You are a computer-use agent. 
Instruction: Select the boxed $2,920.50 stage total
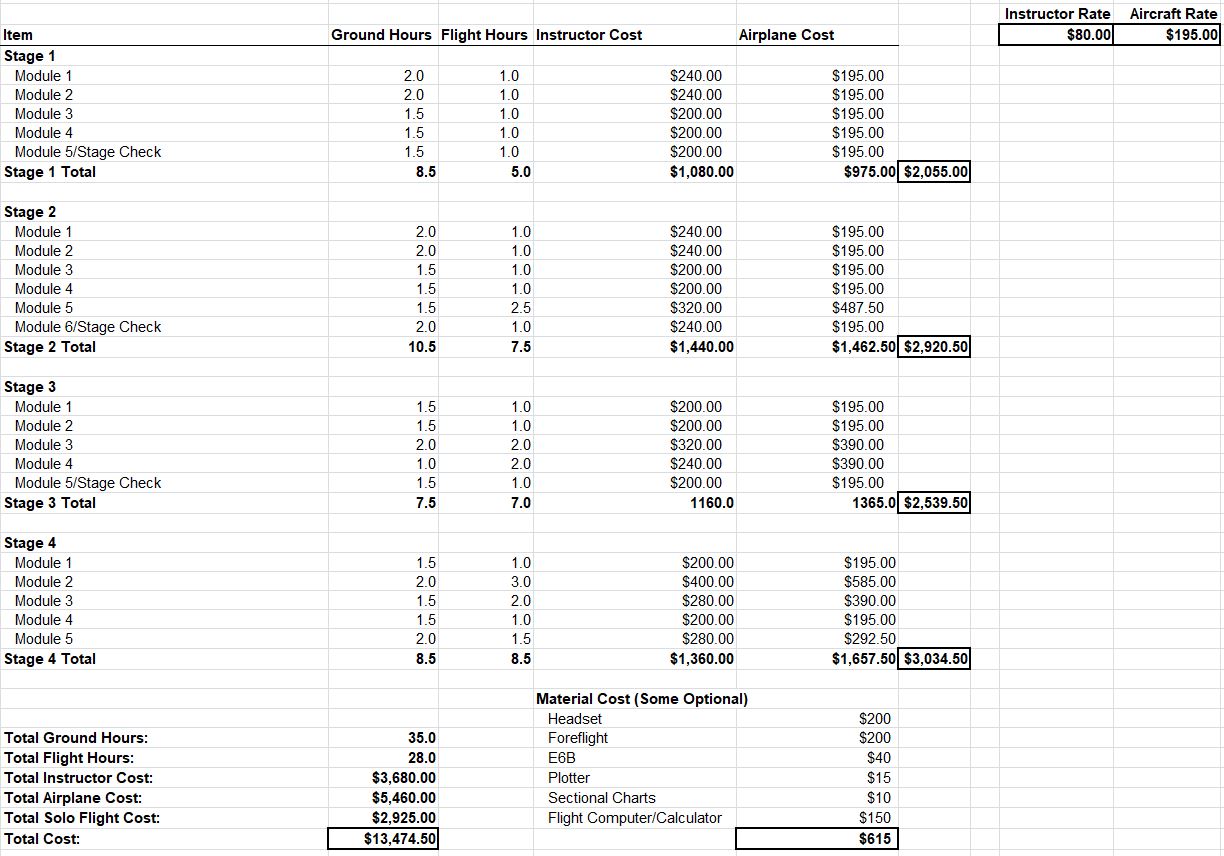click(x=935, y=347)
